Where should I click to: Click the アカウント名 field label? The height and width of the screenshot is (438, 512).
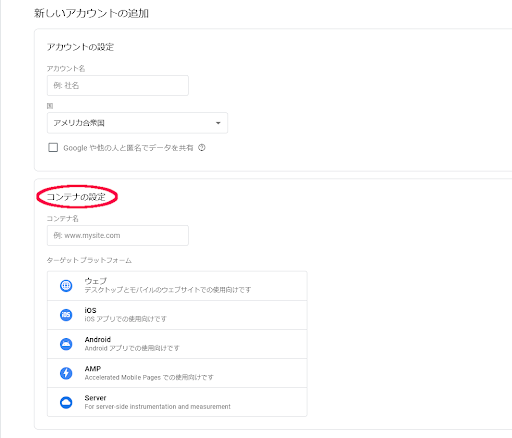[x=66, y=69]
